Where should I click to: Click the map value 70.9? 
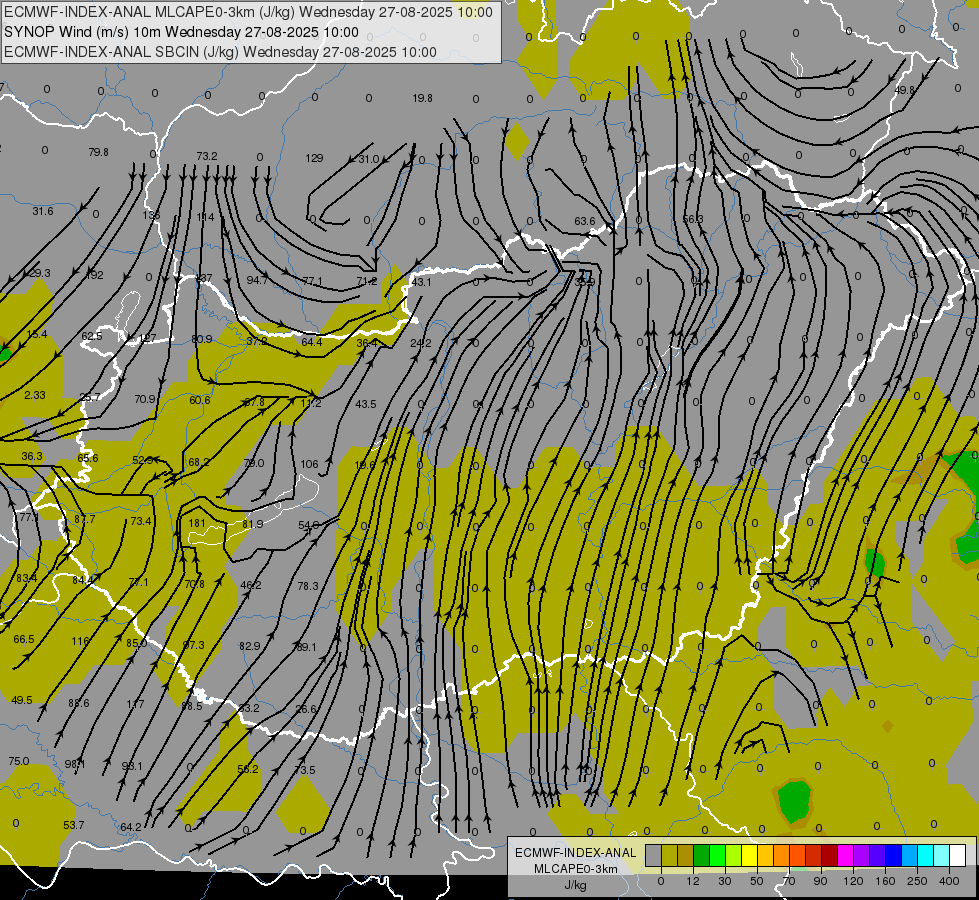pyautogui.click(x=145, y=398)
